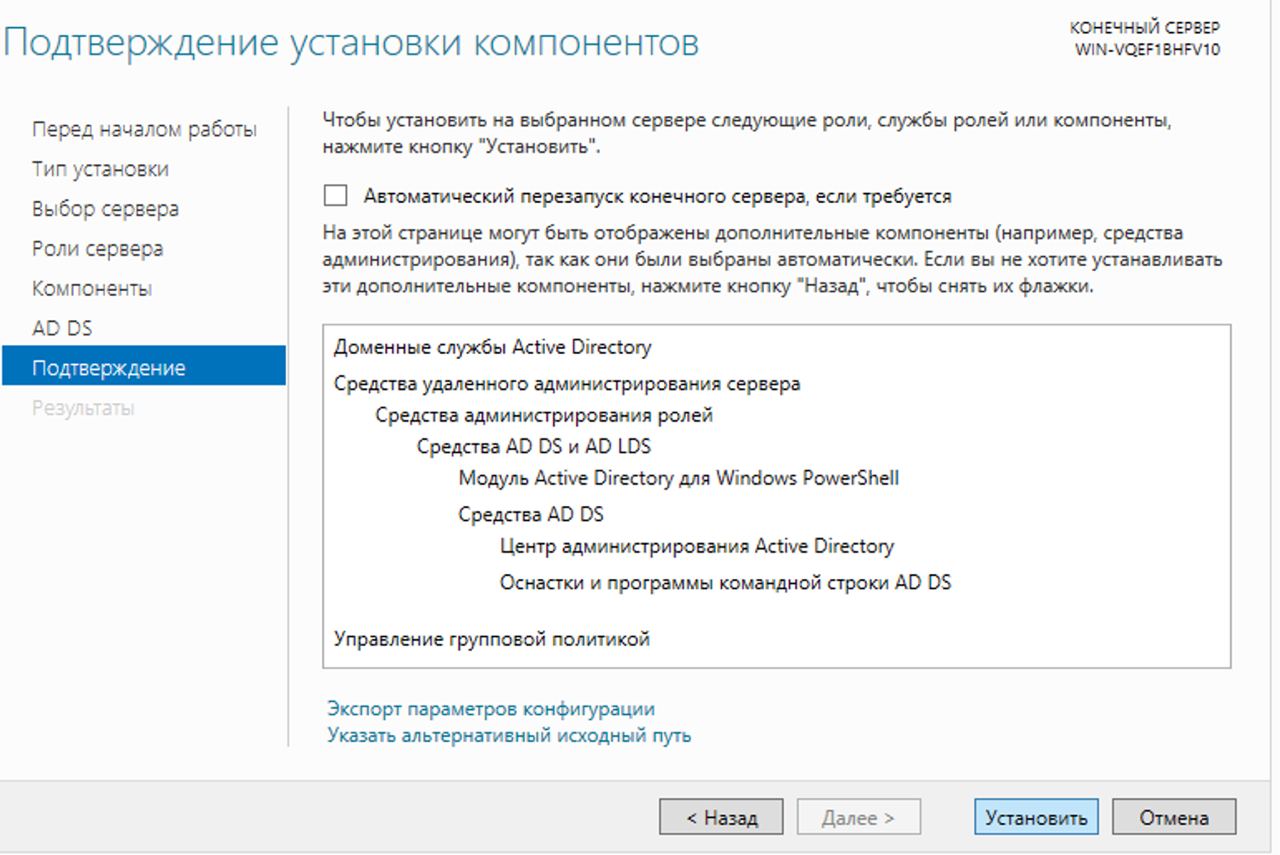1280x855 pixels.
Task: Go back with the Назад button
Action: click(721, 817)
